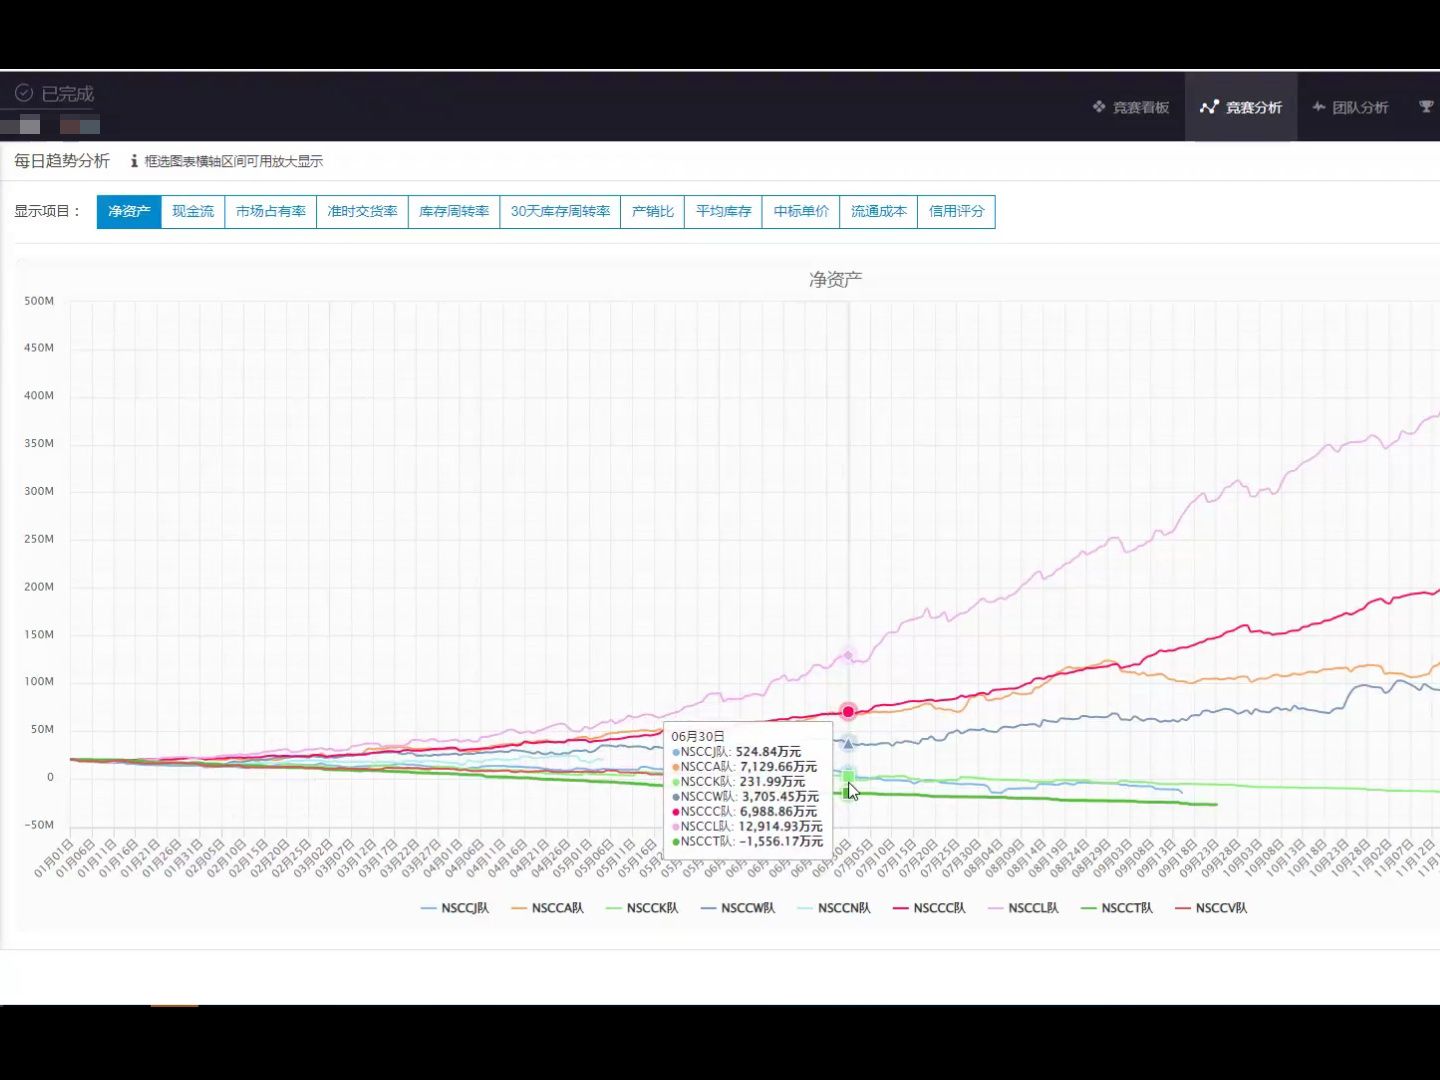Click tooltip row NSCCT队 -1,556.17万元

pyautogui.click(x=747, y=841)
